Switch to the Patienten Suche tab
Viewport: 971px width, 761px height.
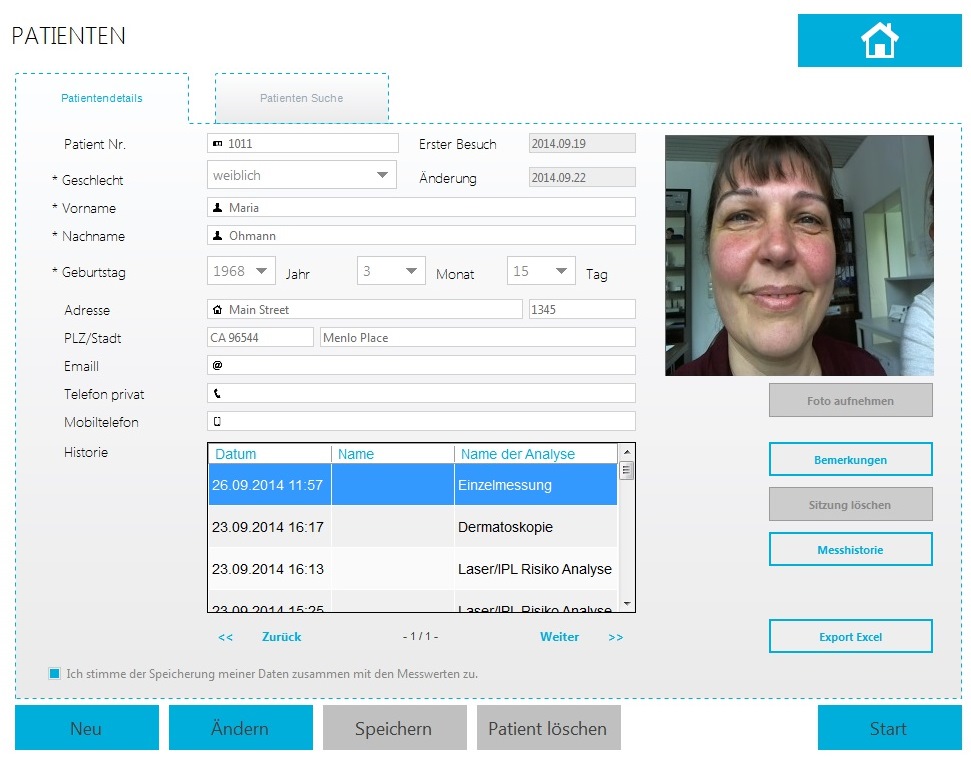tap(302, 98)
